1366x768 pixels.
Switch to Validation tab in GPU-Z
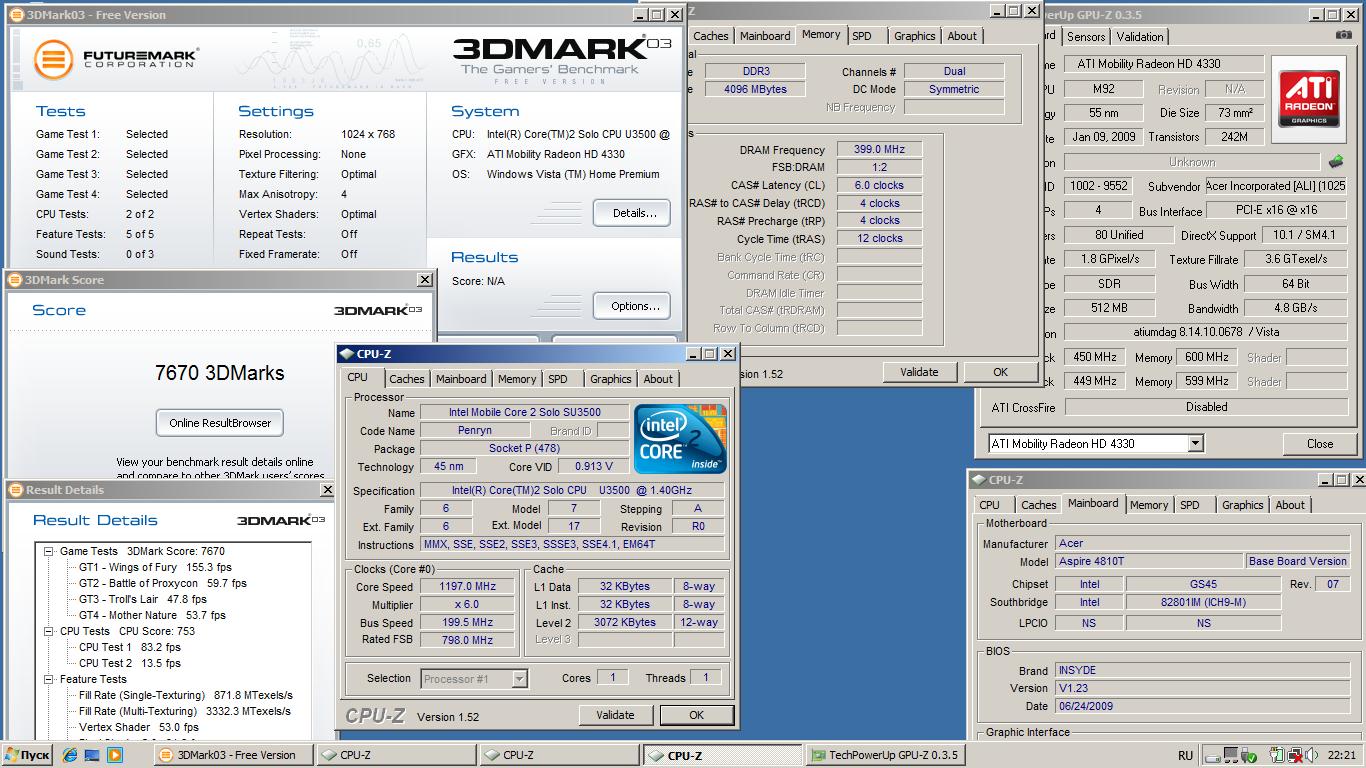click(1140, 36)
